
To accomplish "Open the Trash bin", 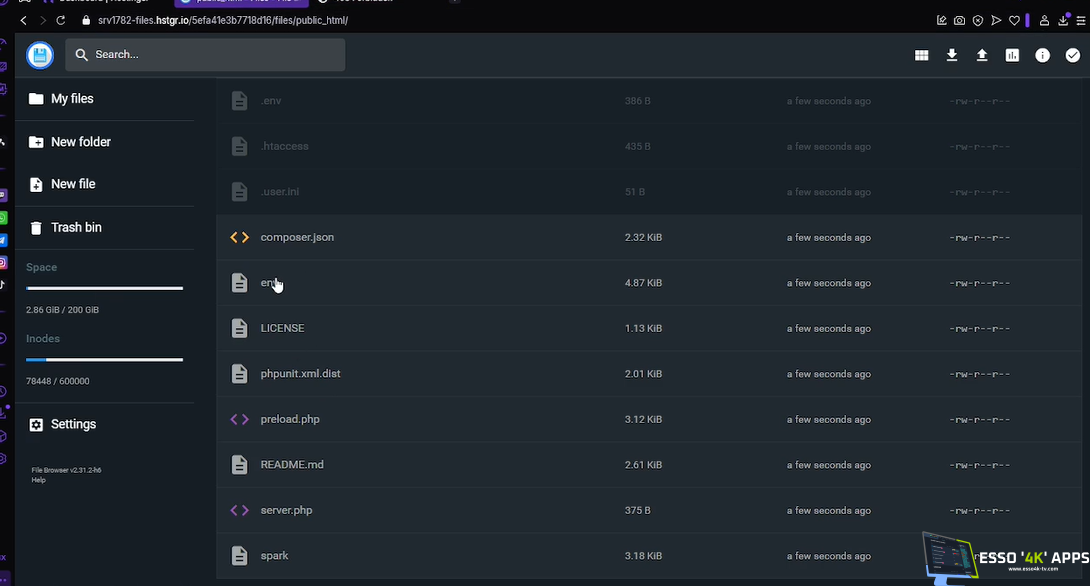I will [76, 228].
